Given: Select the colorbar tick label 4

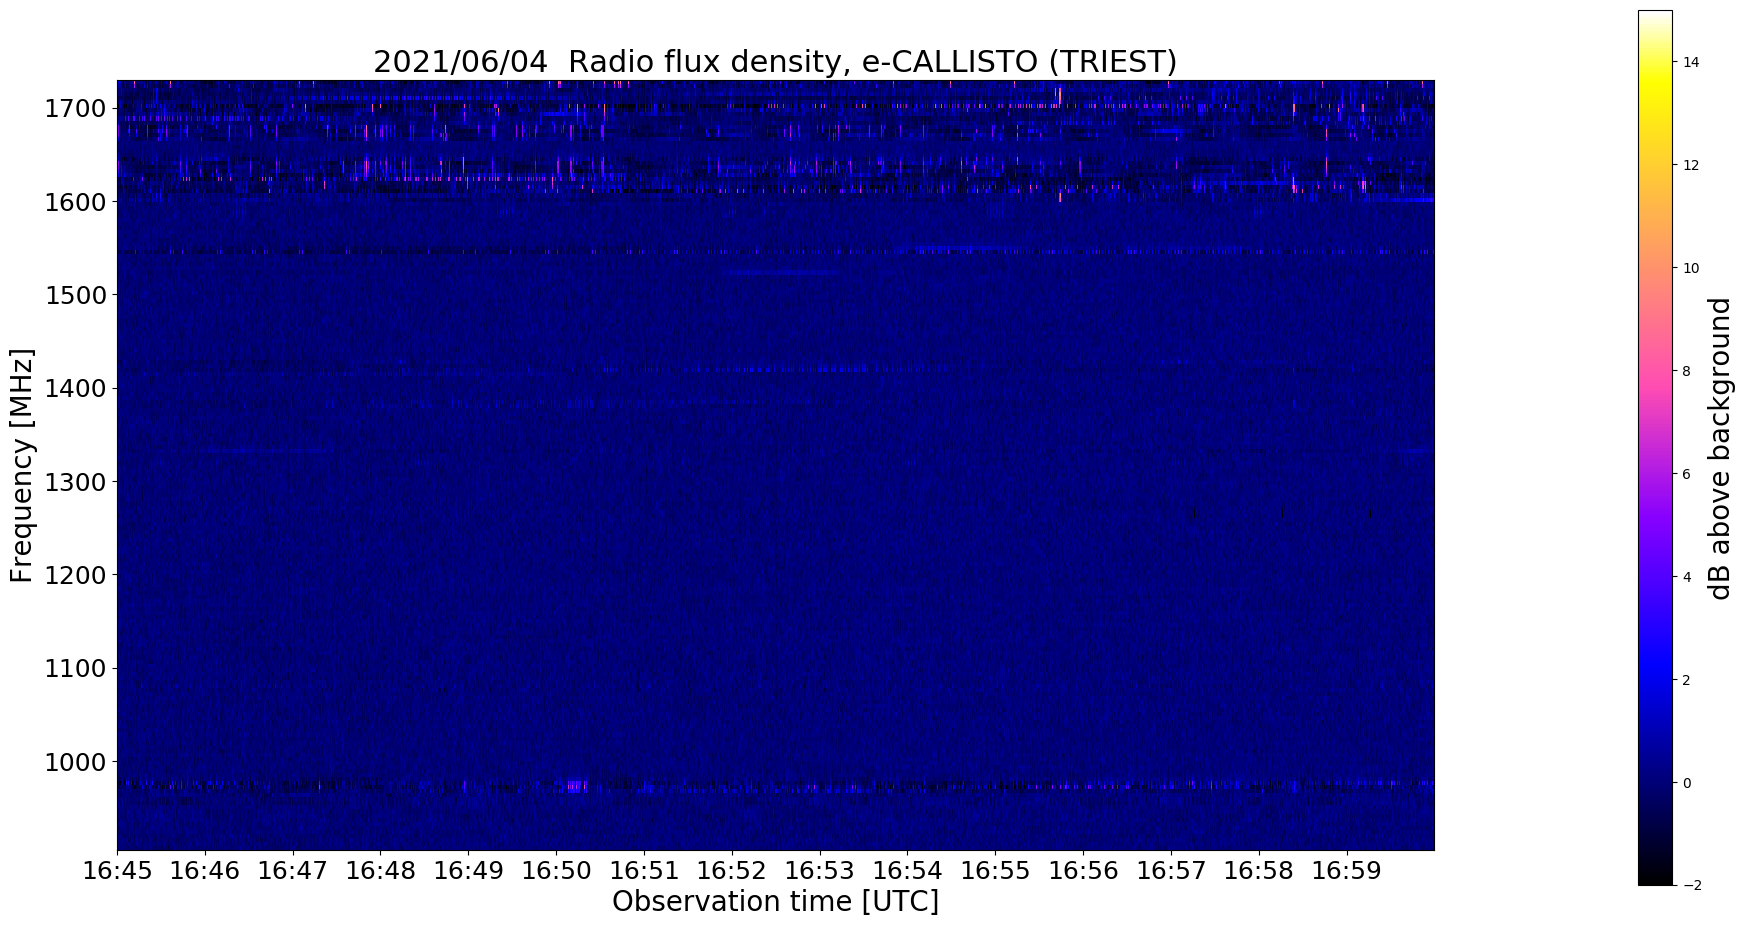Looking at the screenshot, I should [x=1687, y=577].
